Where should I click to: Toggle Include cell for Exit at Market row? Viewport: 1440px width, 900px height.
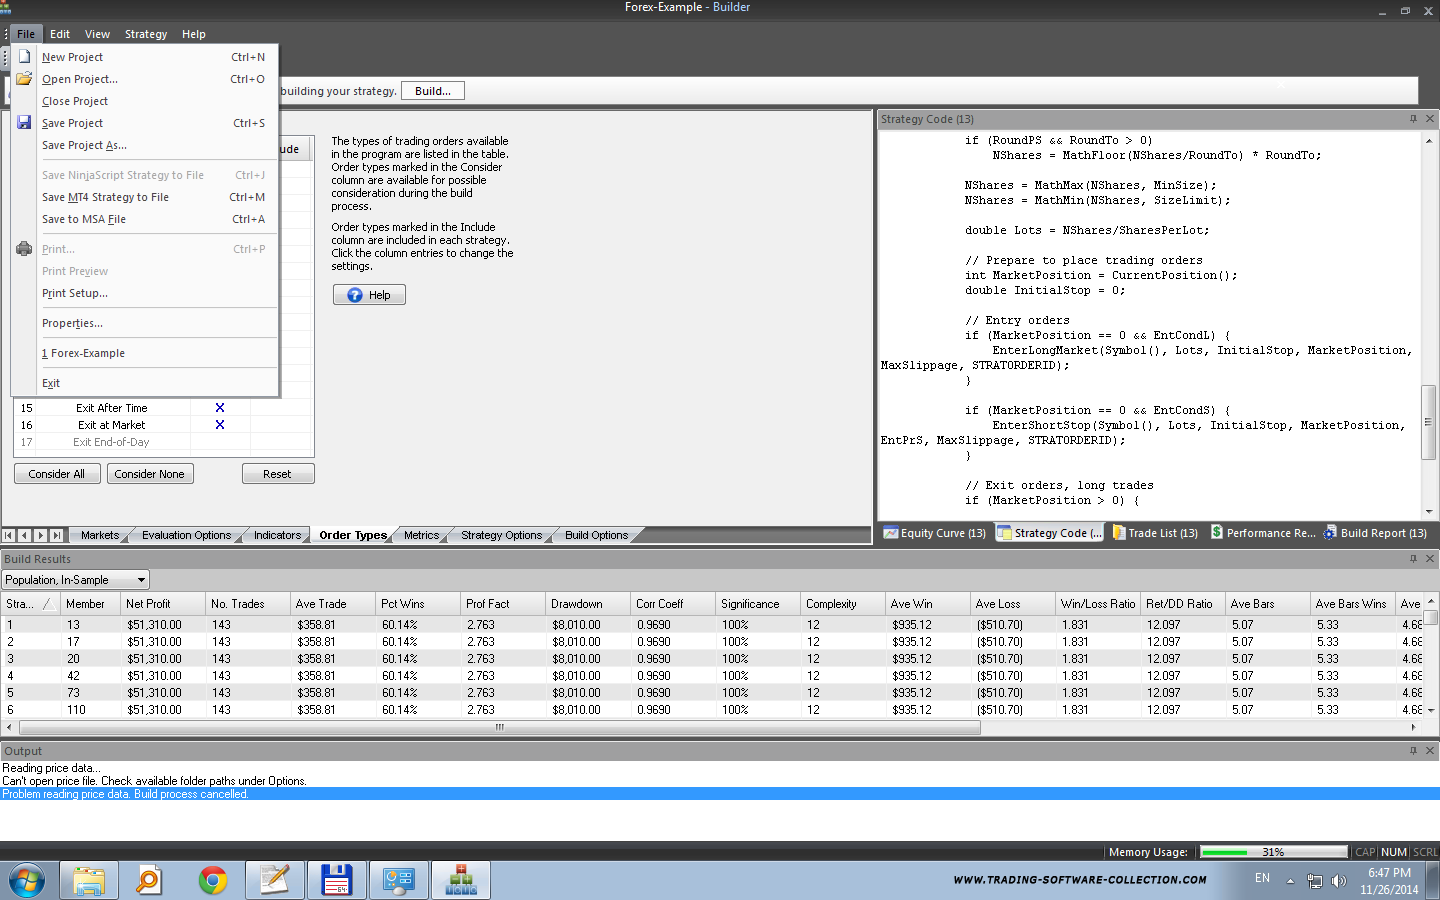[281, 425]
